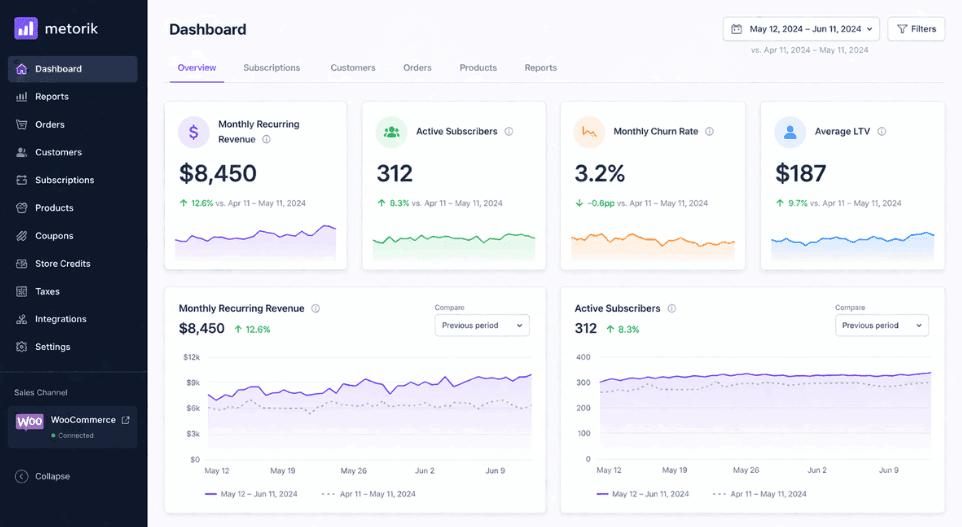Viewport: 962px width, 527px height.
Task: Click the filter funnel icon
Action: (902, 29)
